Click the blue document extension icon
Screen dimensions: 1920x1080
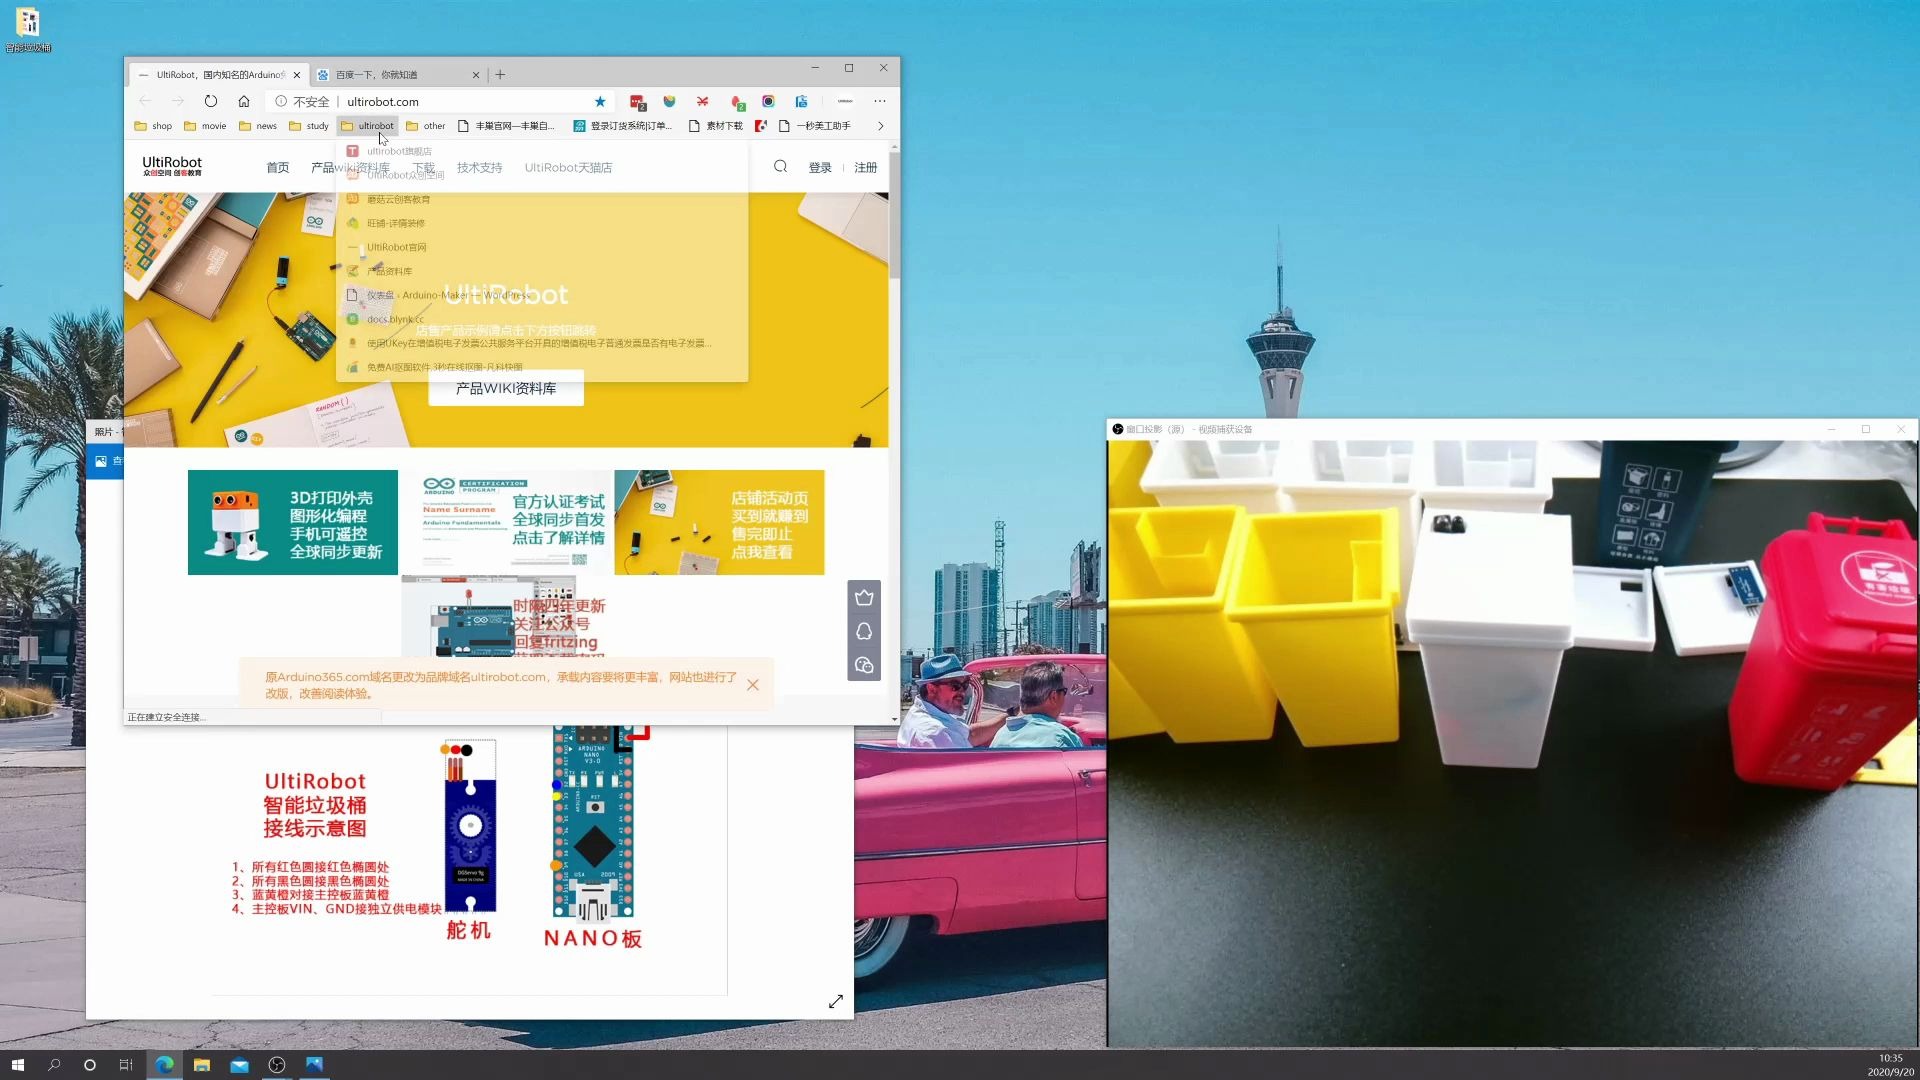[x=801, y=101]
